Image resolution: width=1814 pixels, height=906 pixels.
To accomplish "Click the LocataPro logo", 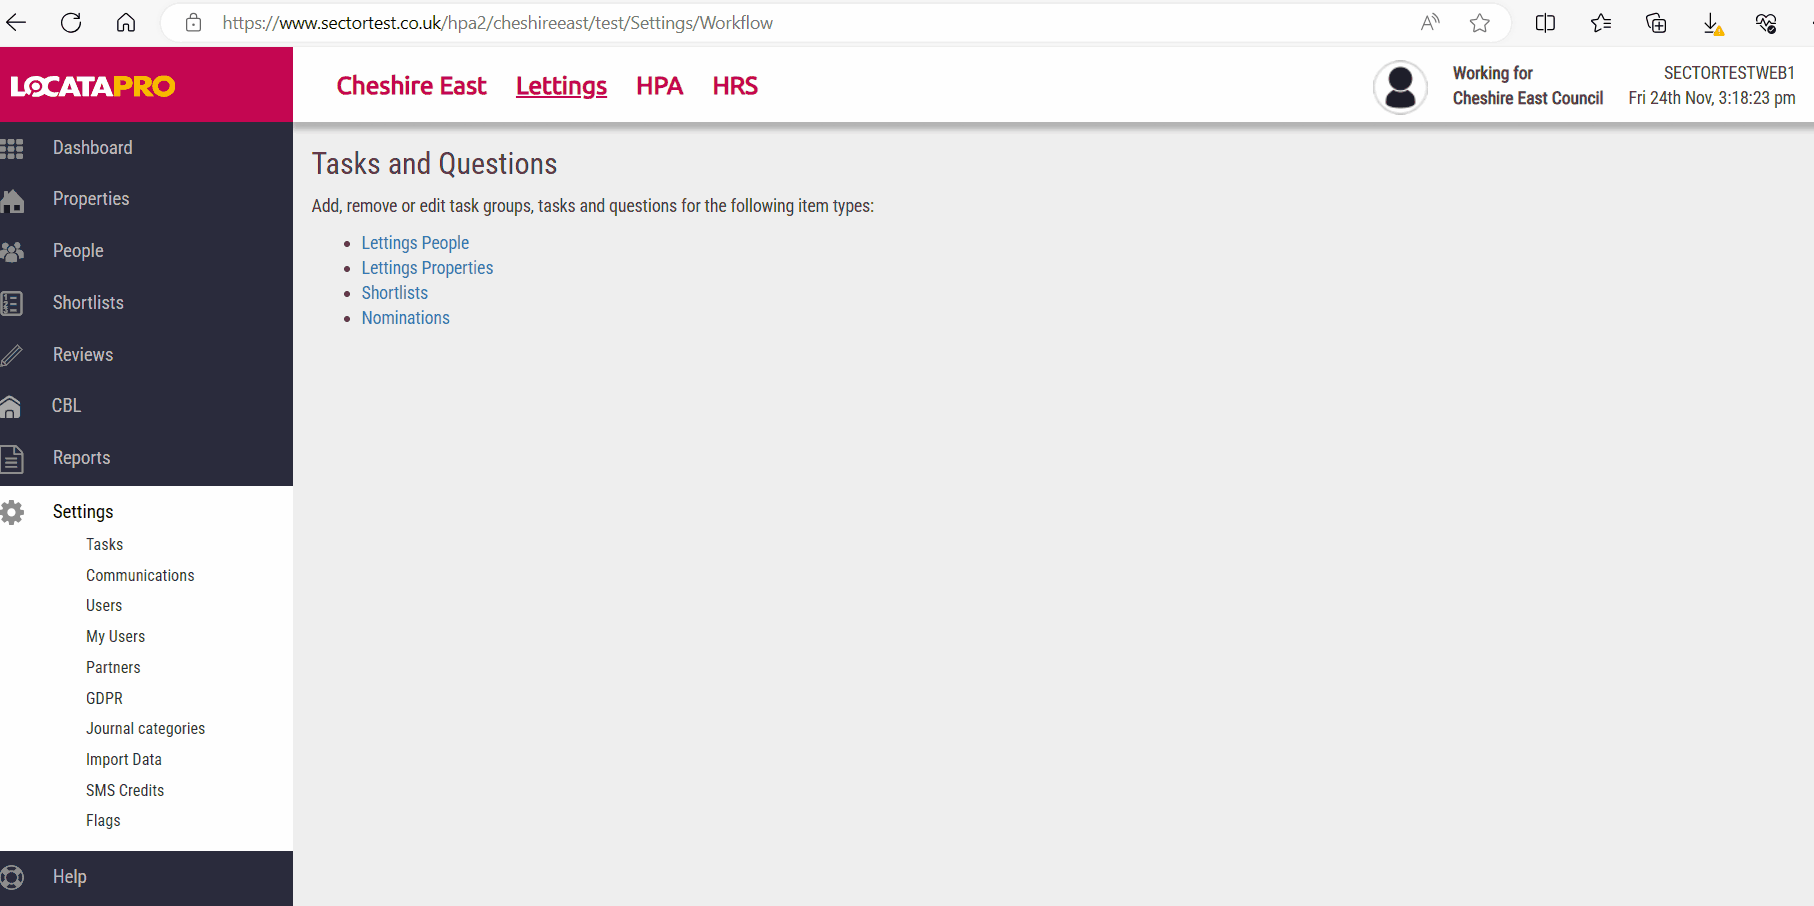I will 93,86.
